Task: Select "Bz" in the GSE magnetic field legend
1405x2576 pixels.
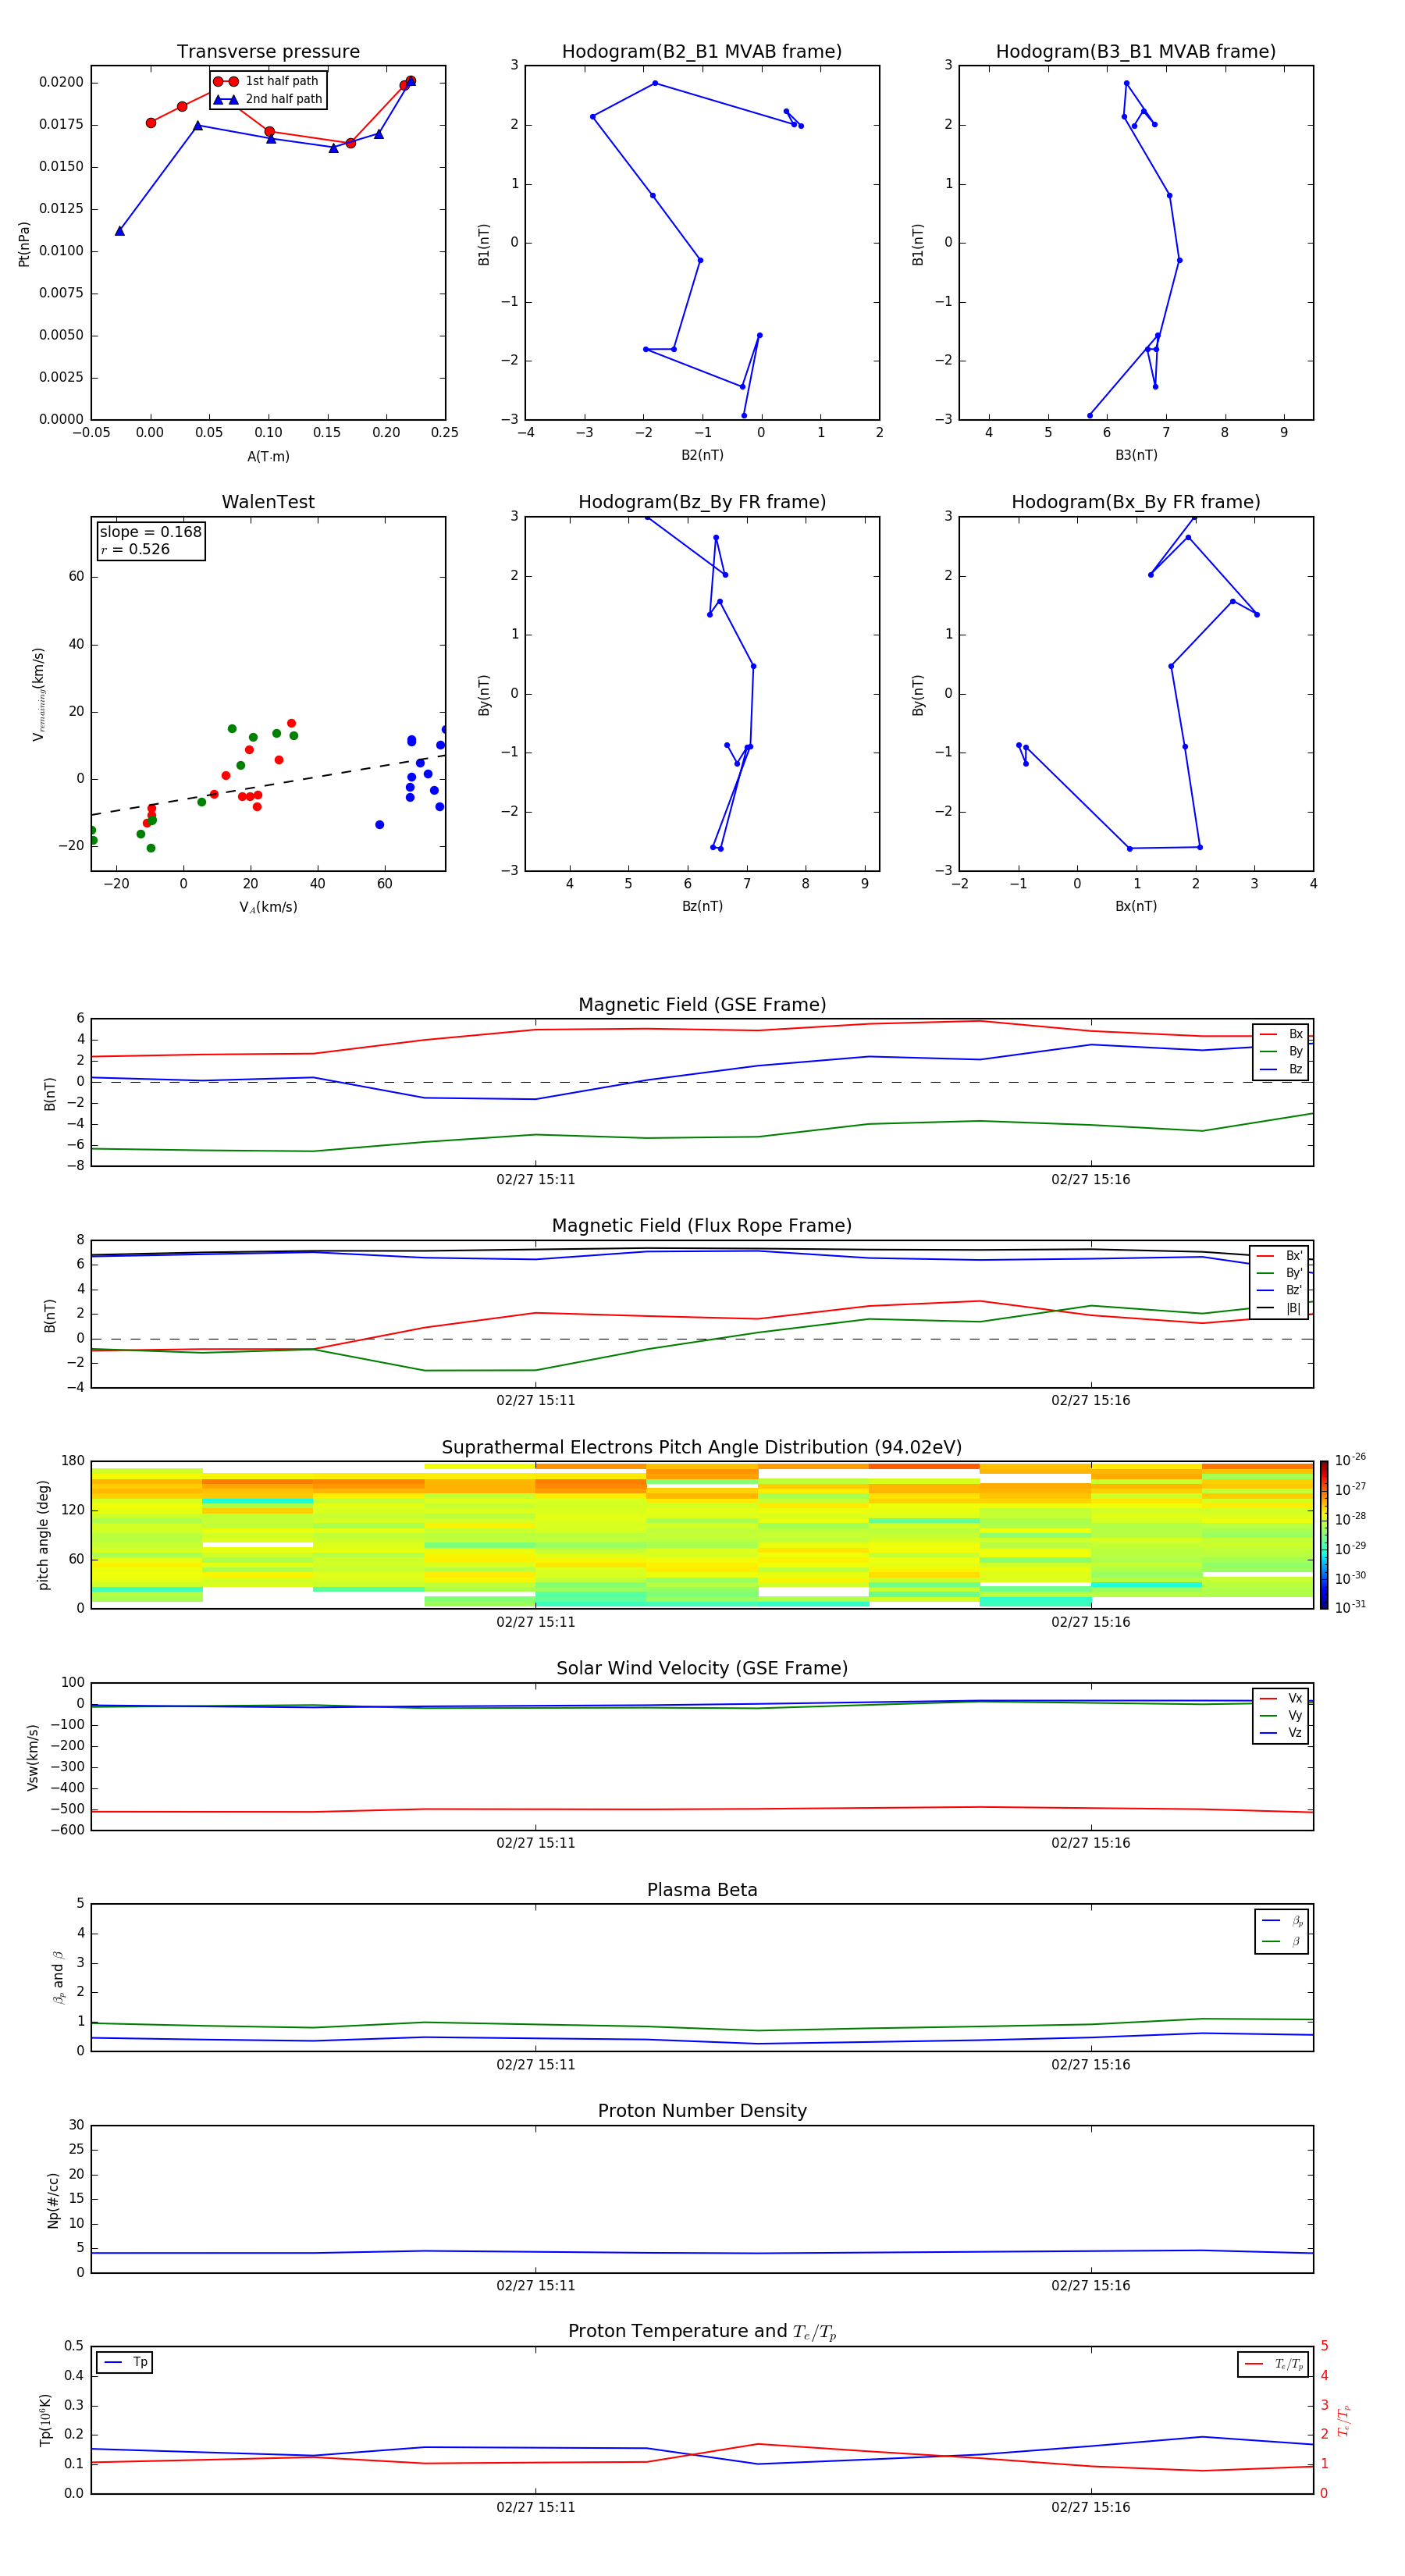Action: coord(1282,1069)
